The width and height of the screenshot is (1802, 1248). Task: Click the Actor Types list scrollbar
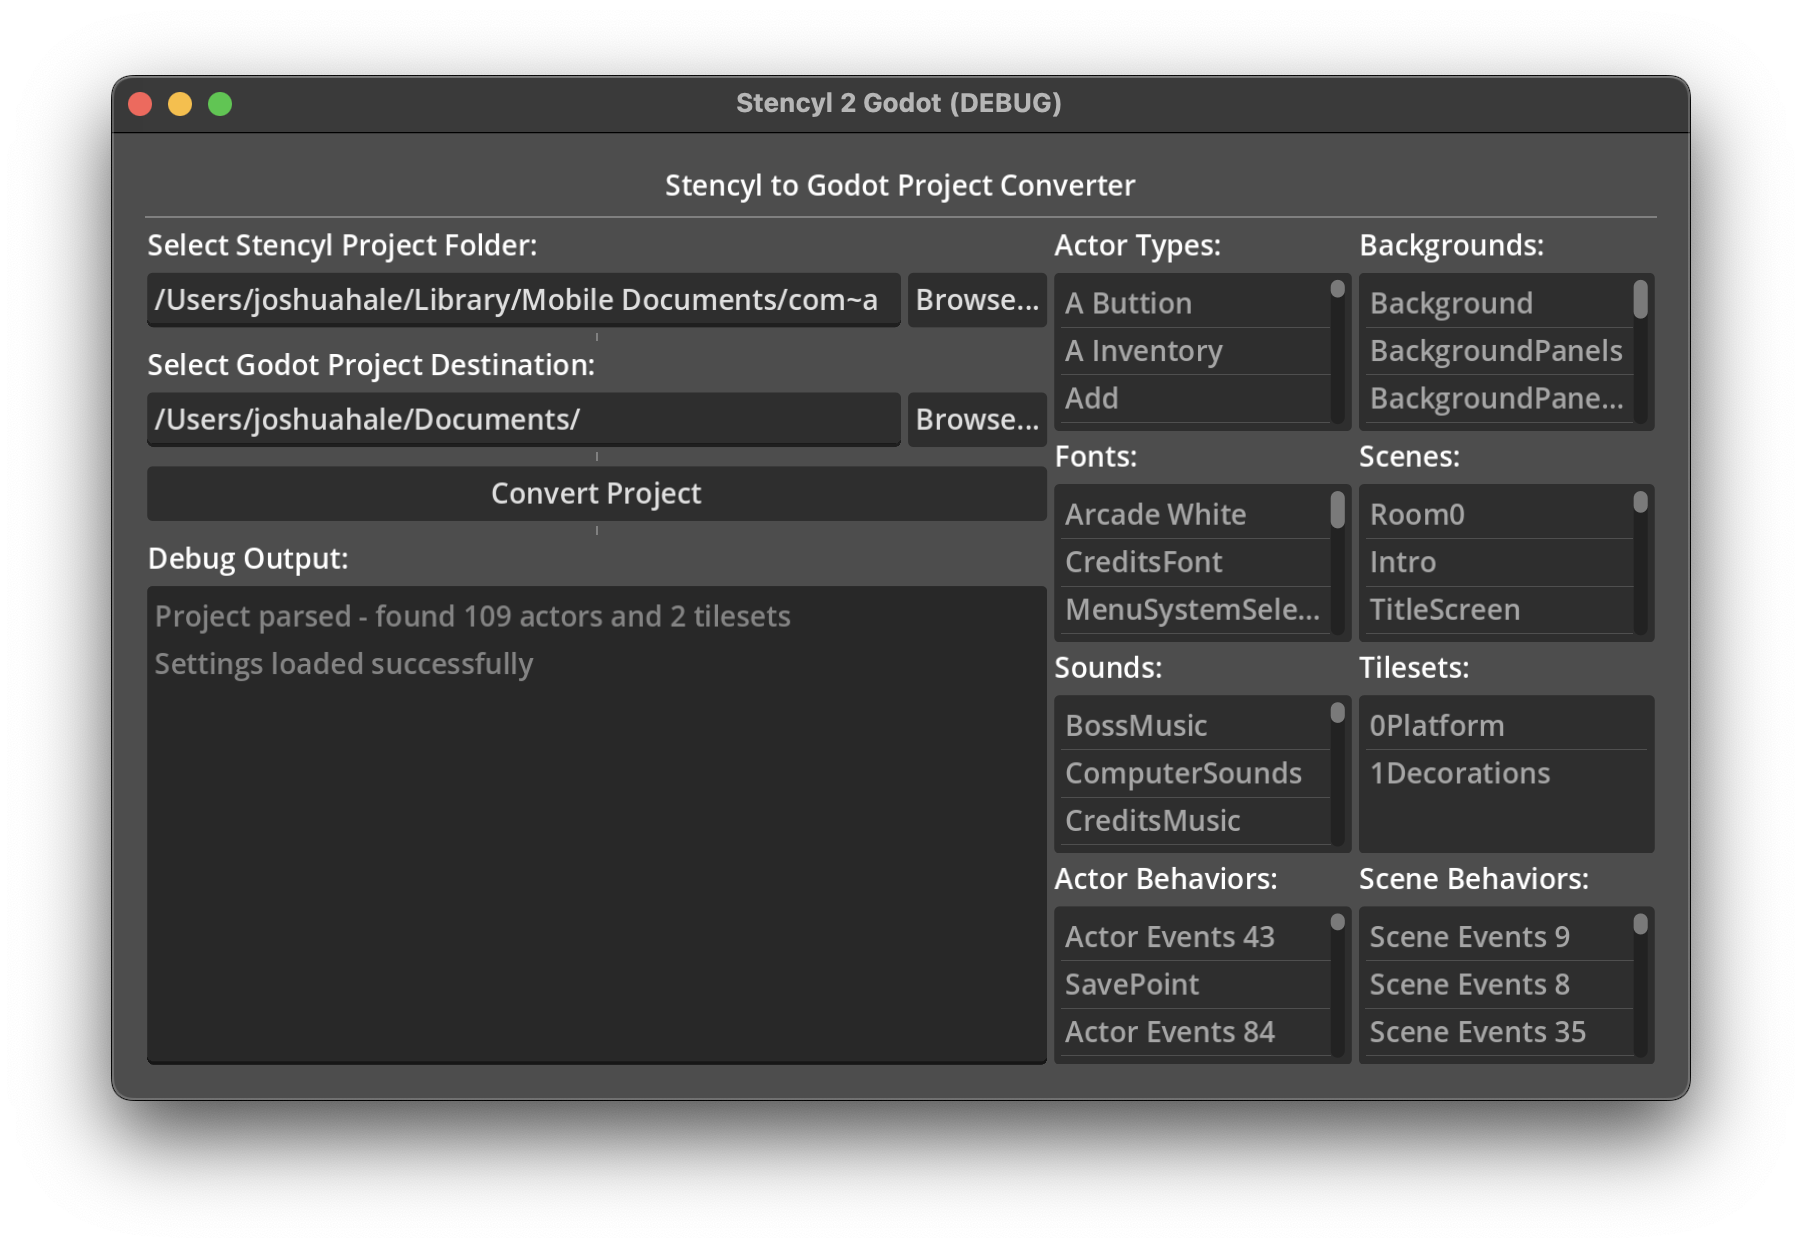(1337, 351)
